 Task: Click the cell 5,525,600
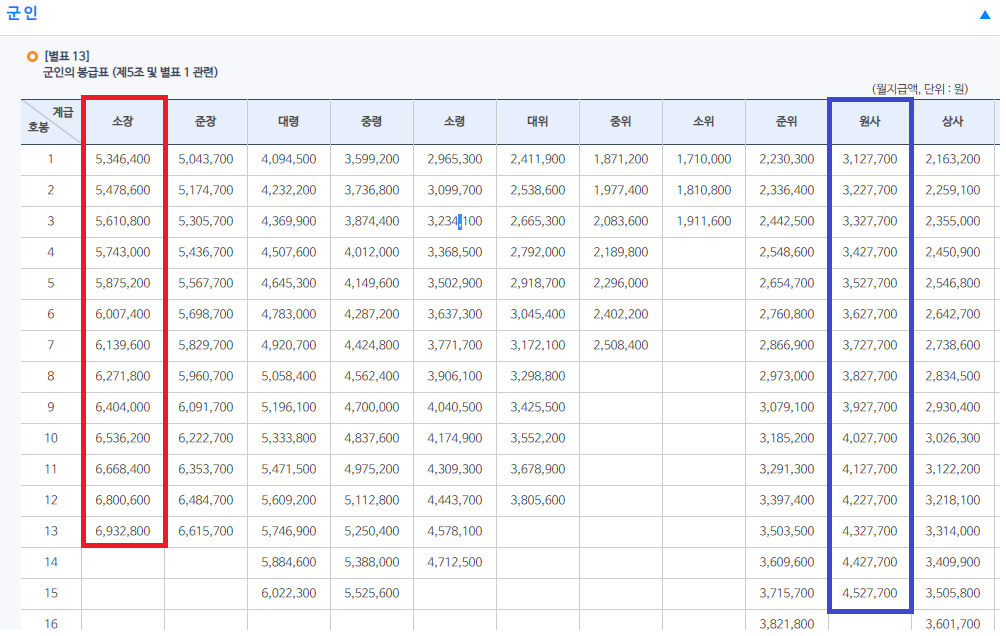pos(371,593)
